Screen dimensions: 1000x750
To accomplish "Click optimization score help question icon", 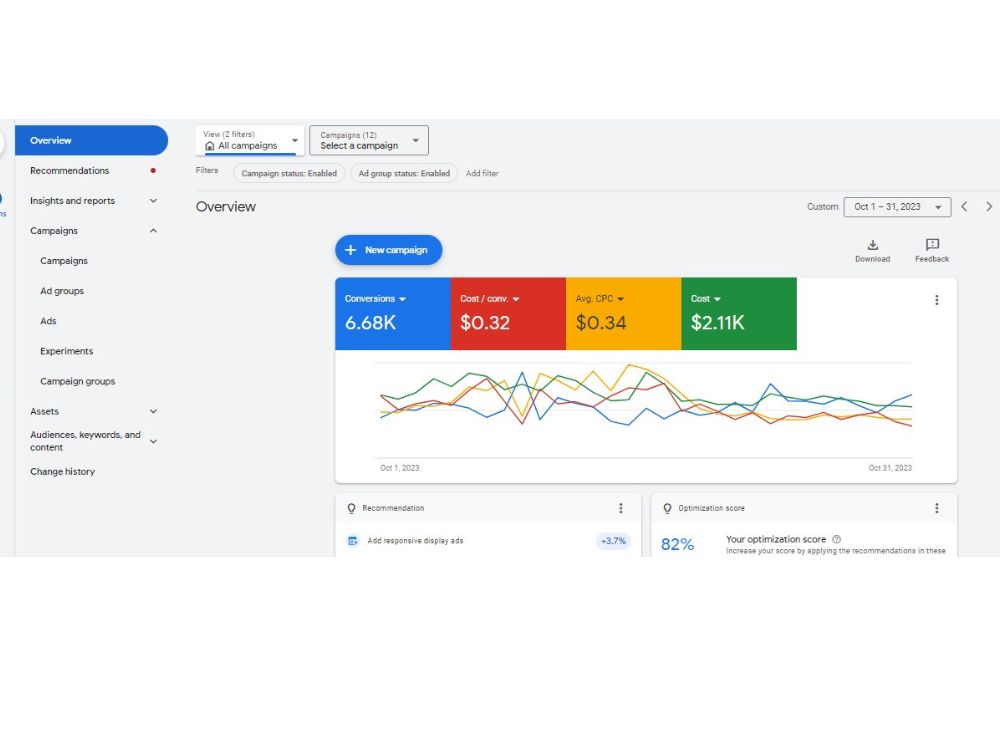I will [x=836, y=539].
